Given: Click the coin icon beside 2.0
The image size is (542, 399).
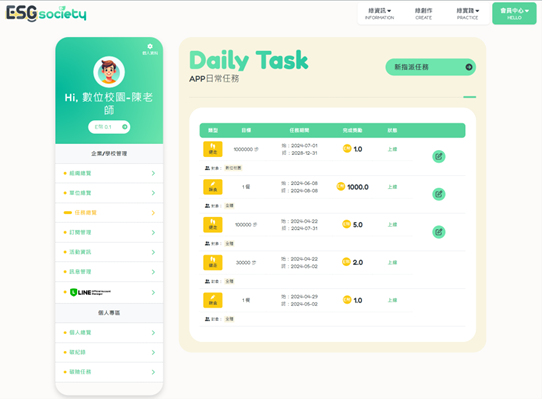Looking at the screenshot, I should [346, 262].
